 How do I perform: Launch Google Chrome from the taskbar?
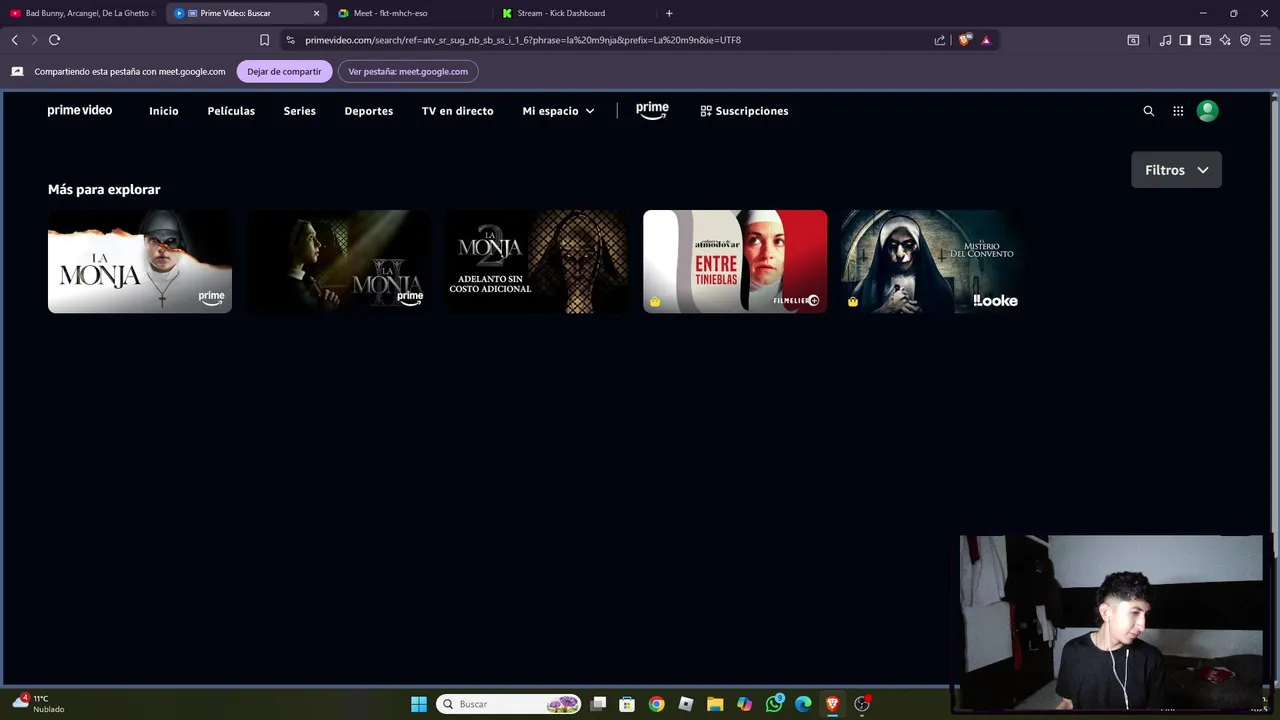[x=656, y=704]
